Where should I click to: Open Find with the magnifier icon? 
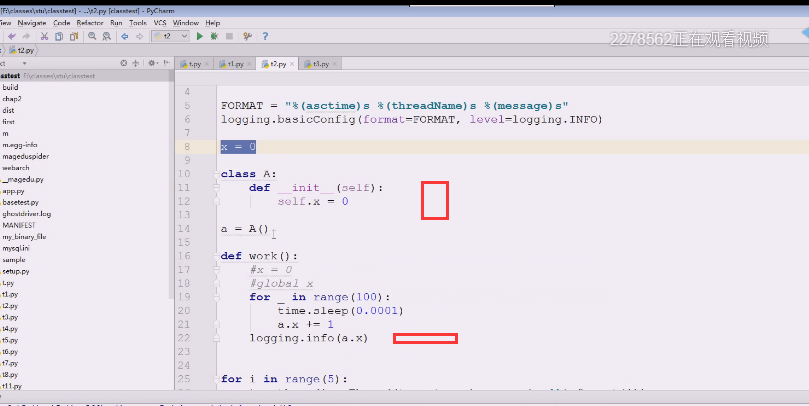tap(92, 36)
